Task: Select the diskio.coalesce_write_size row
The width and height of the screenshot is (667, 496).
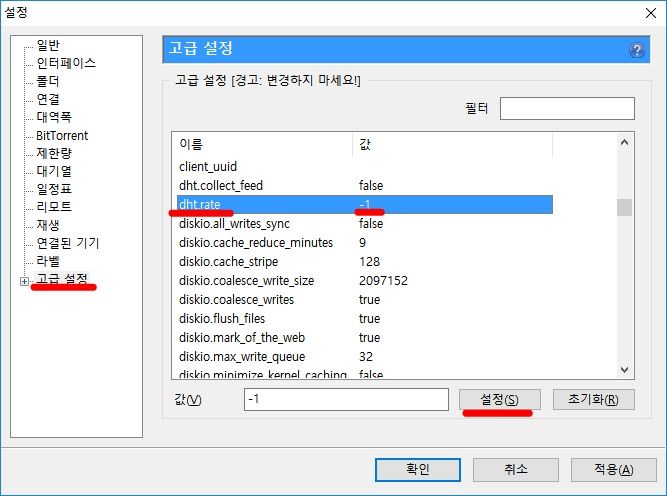Action: point(365,280)
